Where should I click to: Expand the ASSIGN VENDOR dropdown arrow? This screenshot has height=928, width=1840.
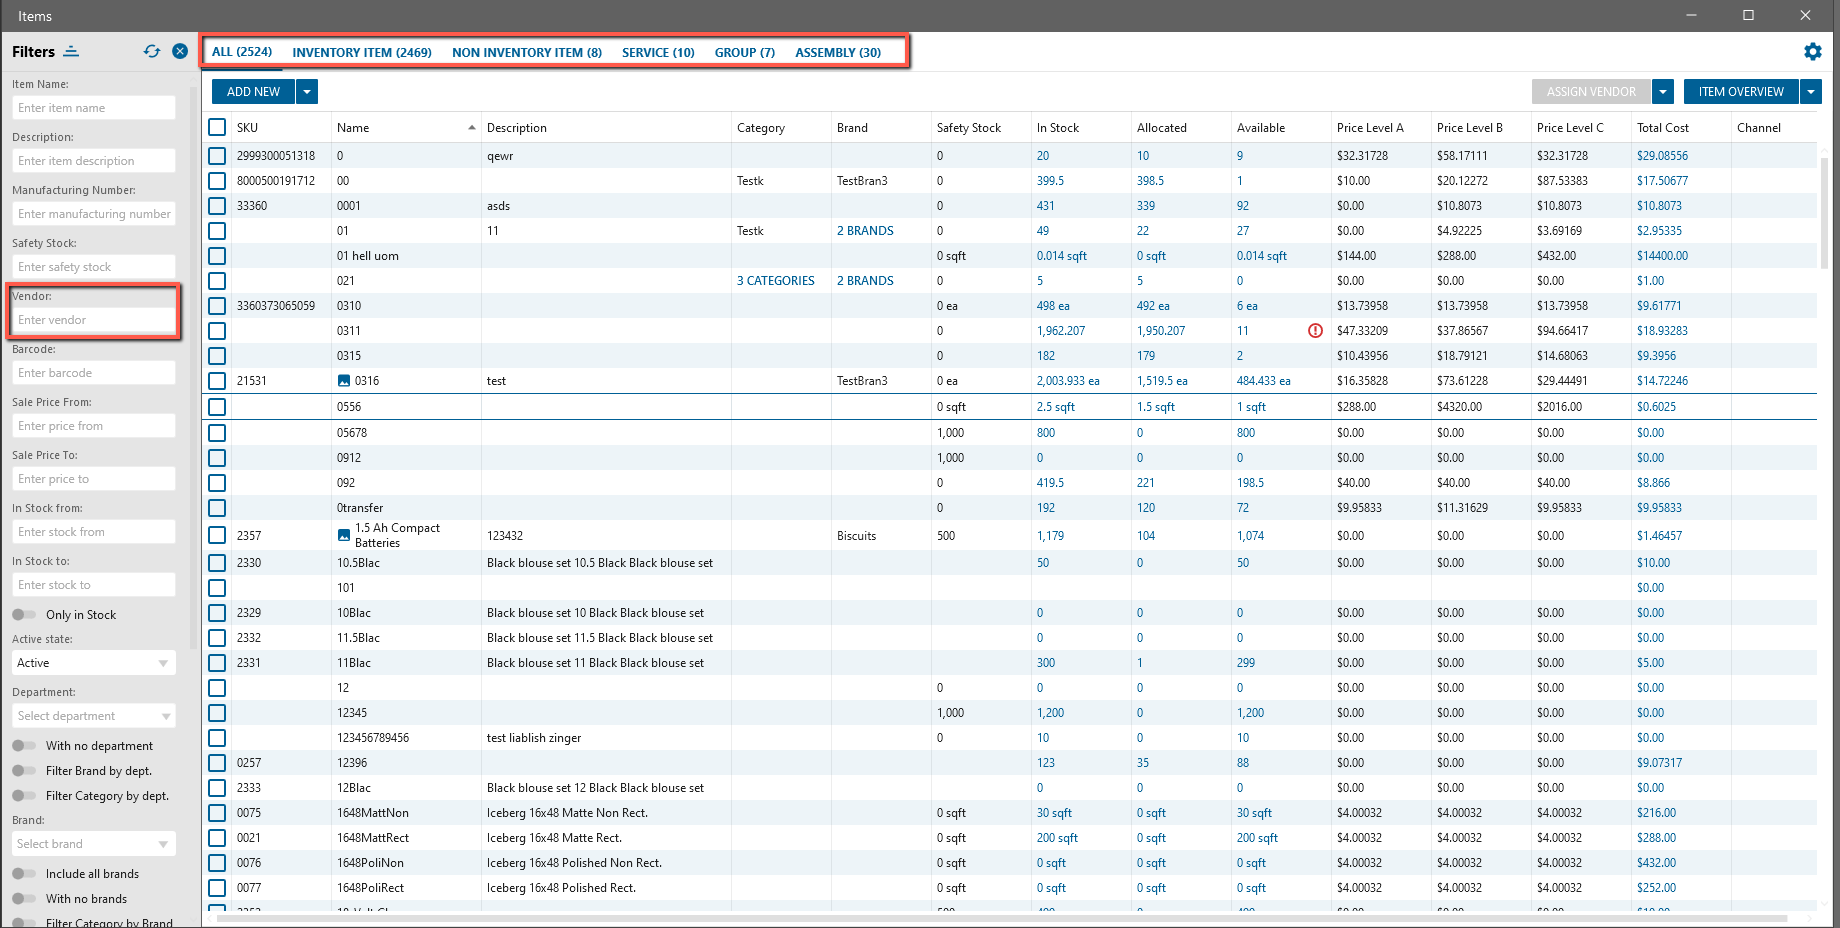coord(1663,92)
